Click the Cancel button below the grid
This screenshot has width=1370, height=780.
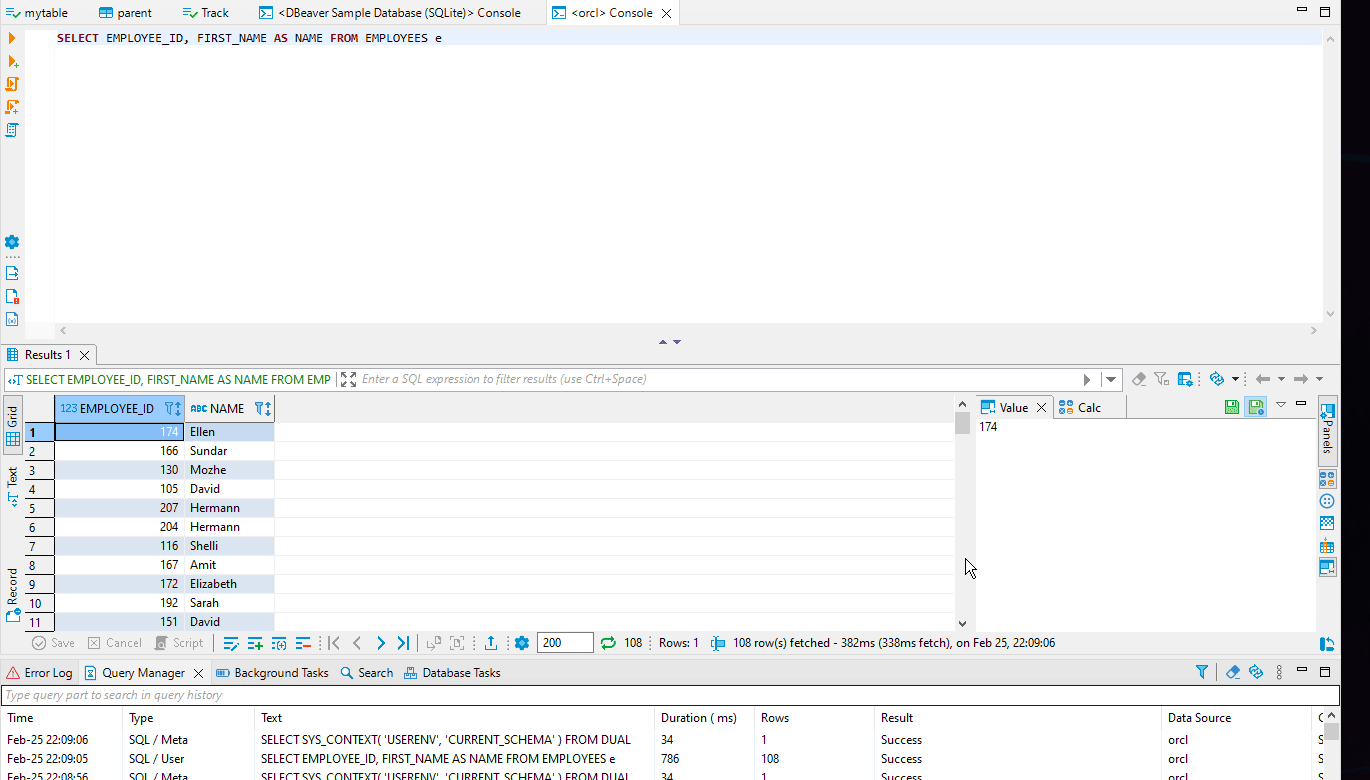coord(114,643)
